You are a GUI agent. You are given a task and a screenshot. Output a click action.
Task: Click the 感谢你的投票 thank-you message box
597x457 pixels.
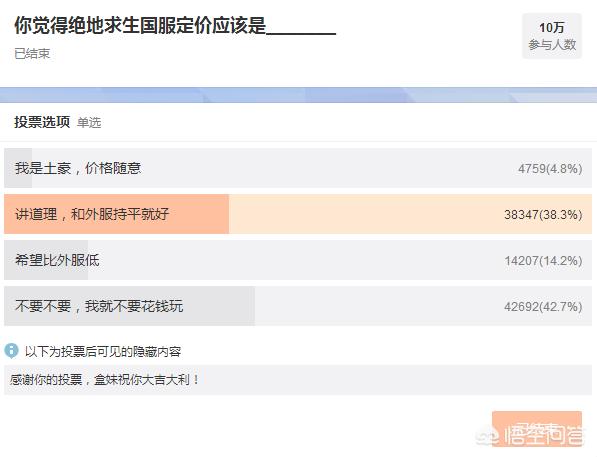(298, 380)
